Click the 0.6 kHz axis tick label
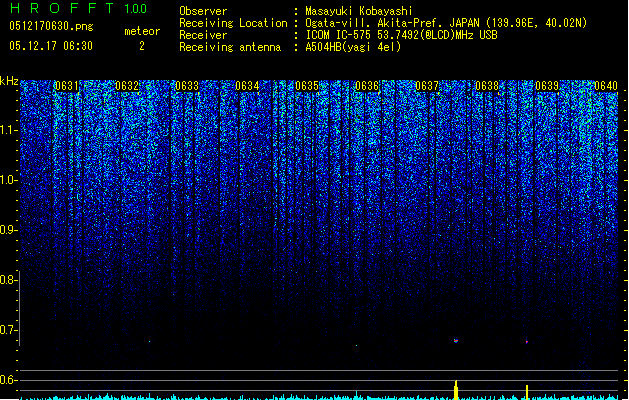Image resolution: width=629 pixels, height=400 pixels. pyautogui.click(x=8, y=380)
